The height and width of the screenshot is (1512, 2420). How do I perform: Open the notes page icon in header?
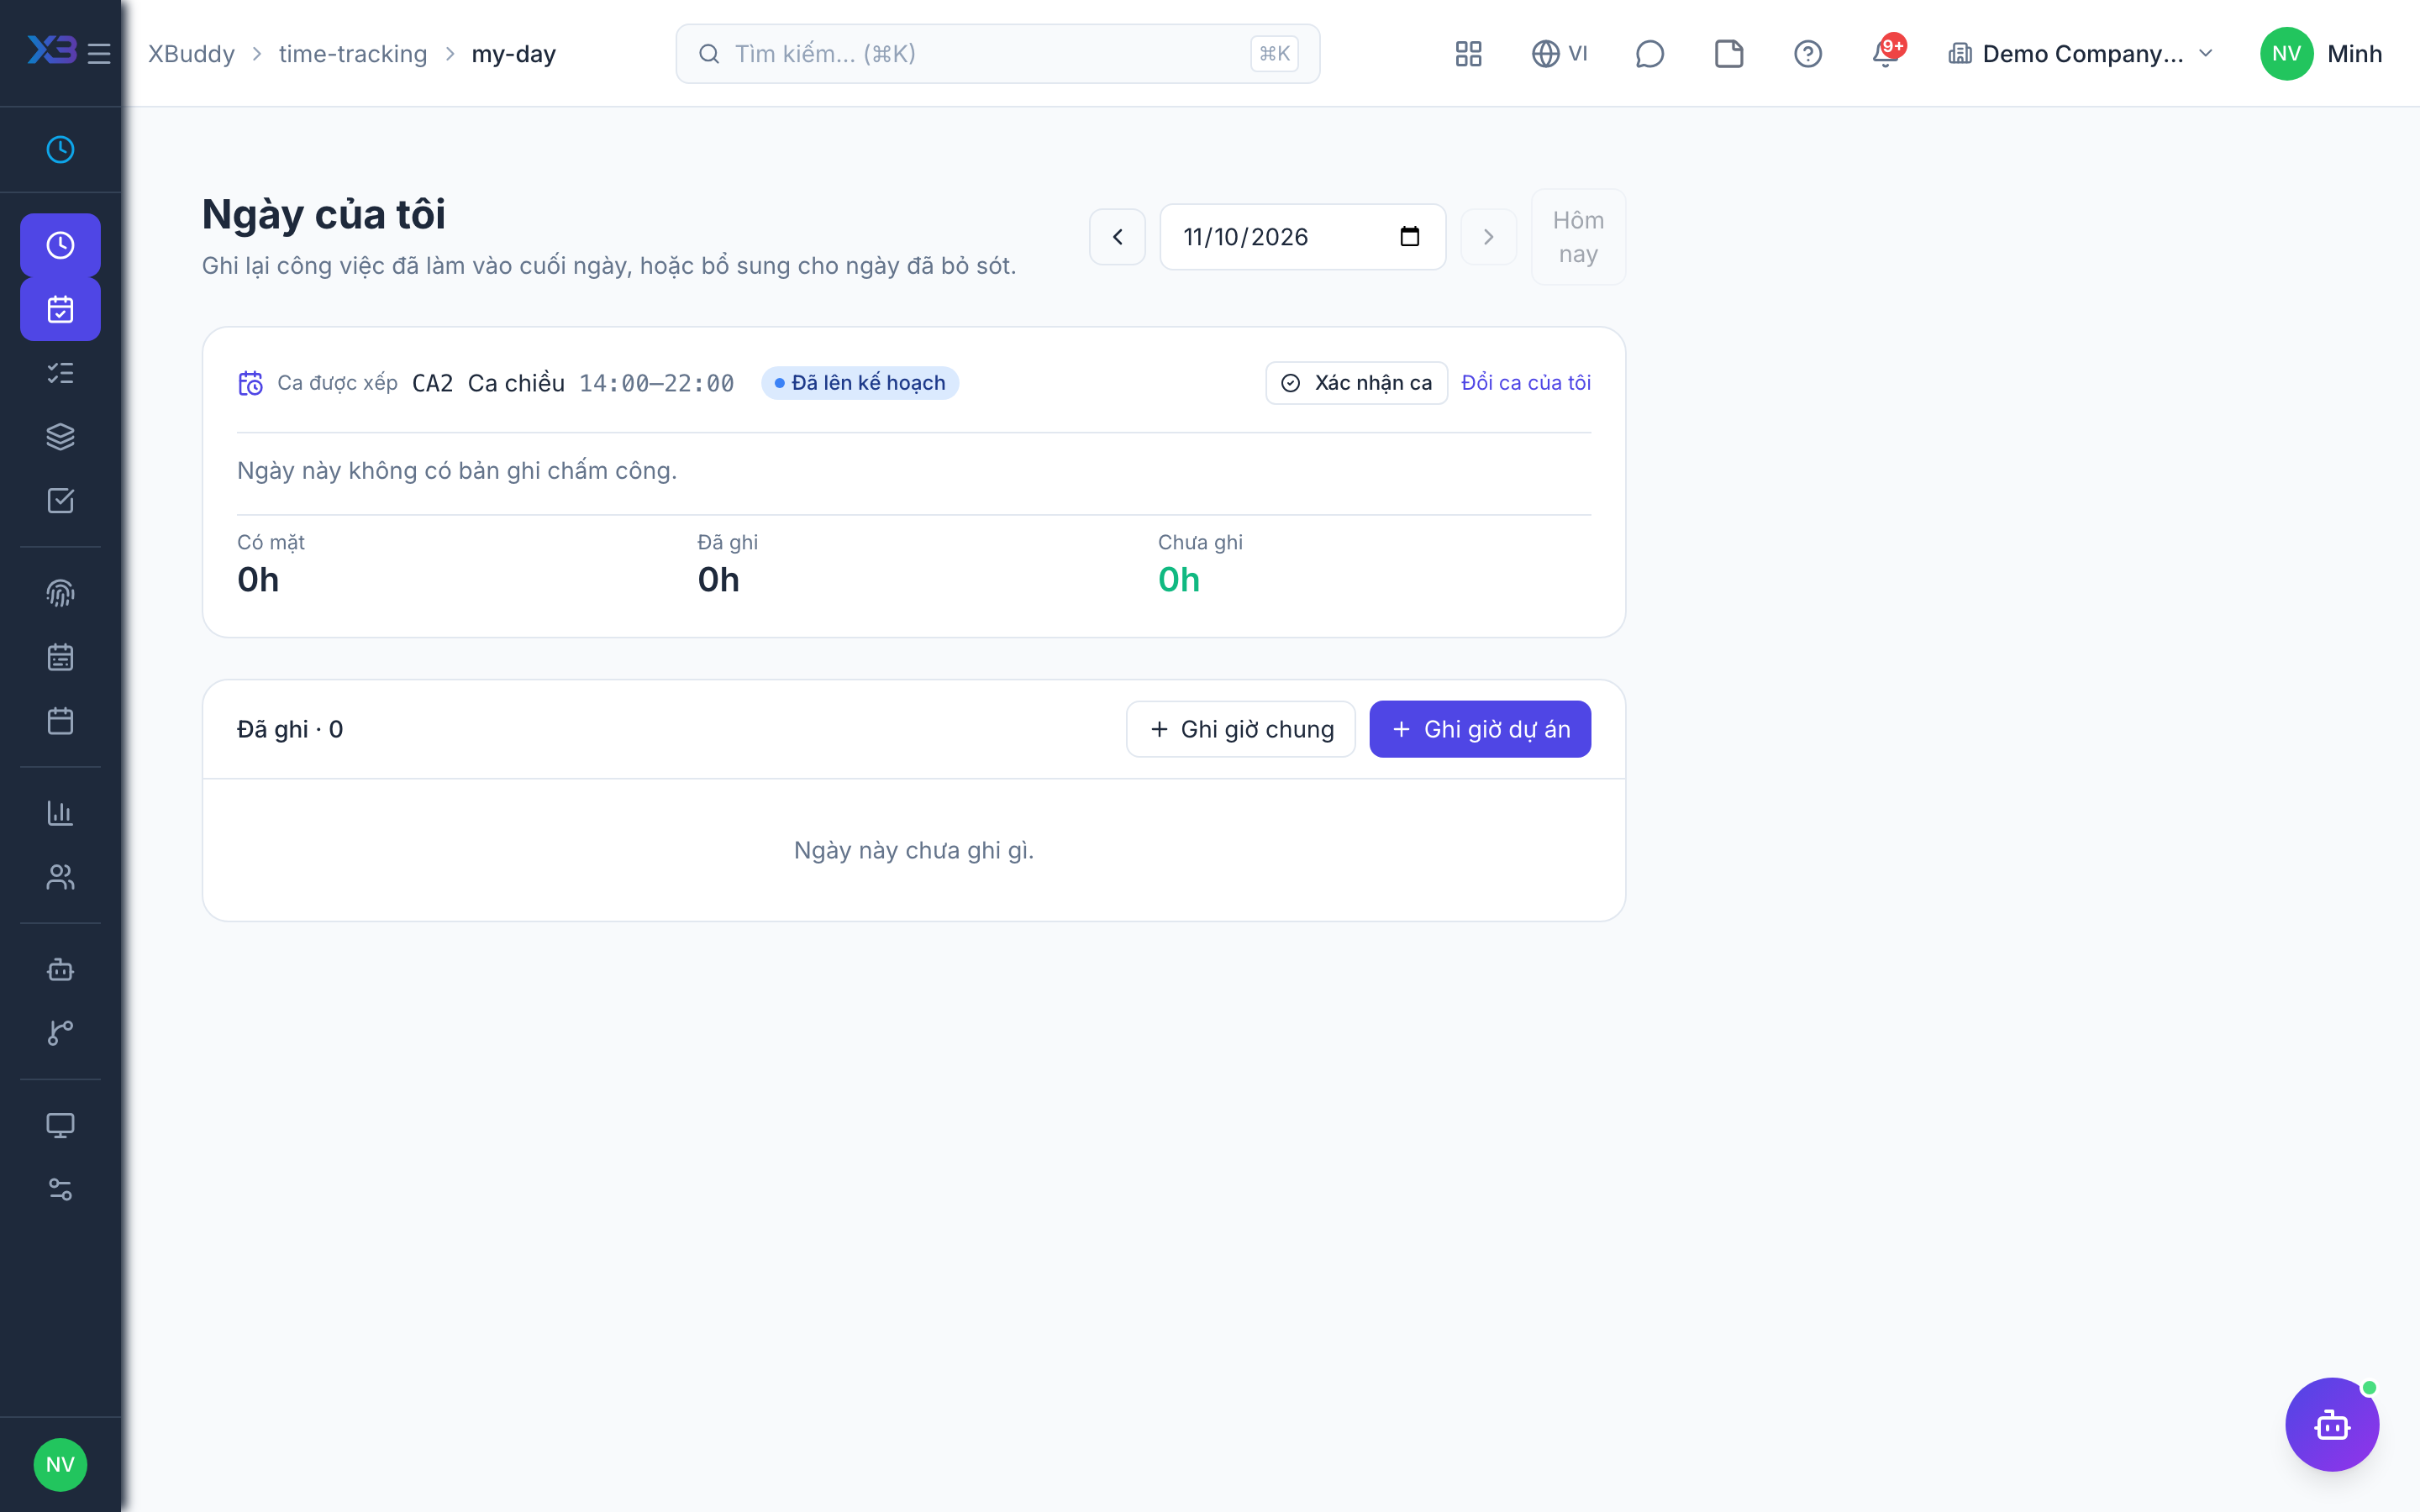pyautogui.click(x=1729, y=53)
